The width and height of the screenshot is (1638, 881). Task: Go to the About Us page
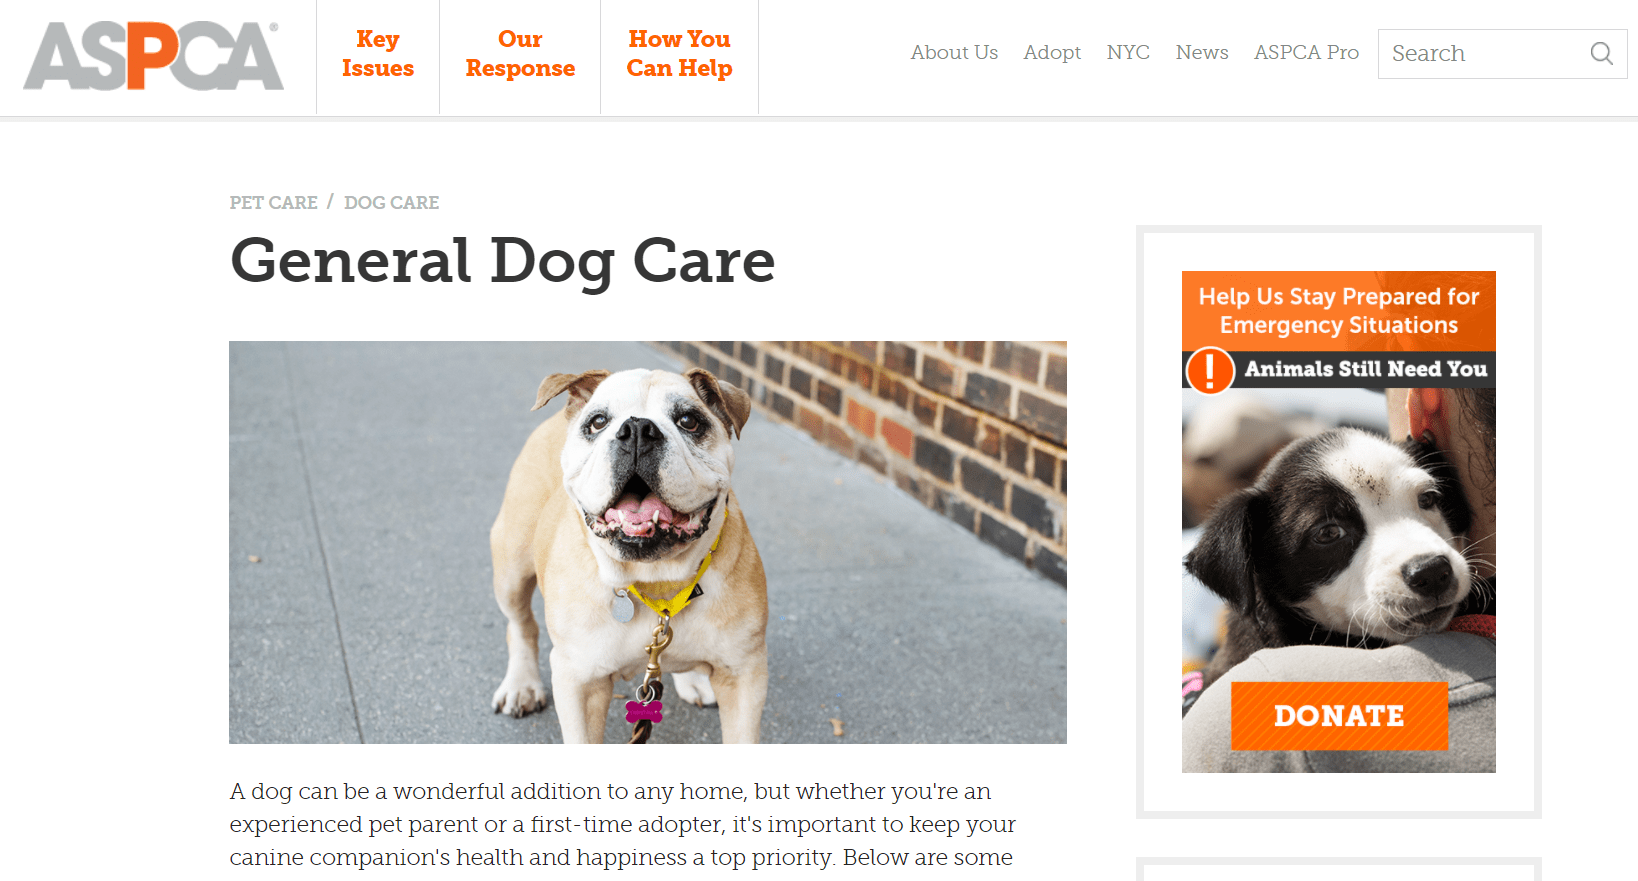pos(954,52)
